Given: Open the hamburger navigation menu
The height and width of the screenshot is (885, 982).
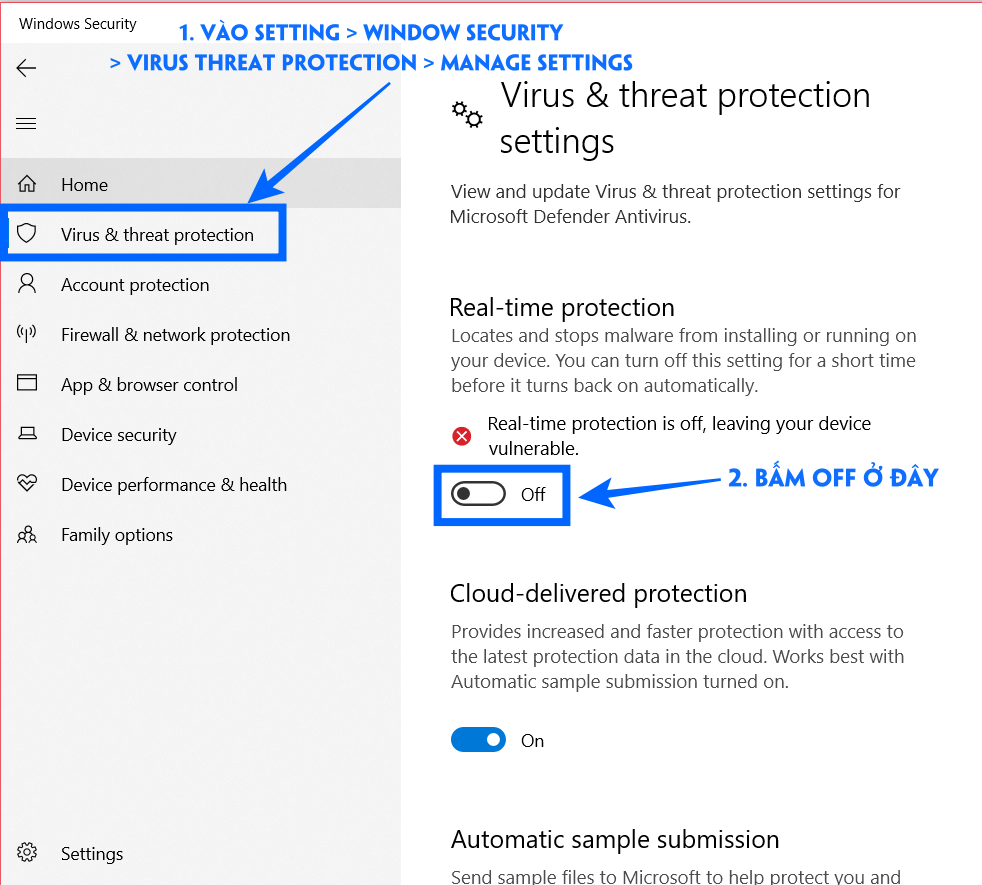Looking at the screenshot, I should pyautogui.click(x=26, y=123).
